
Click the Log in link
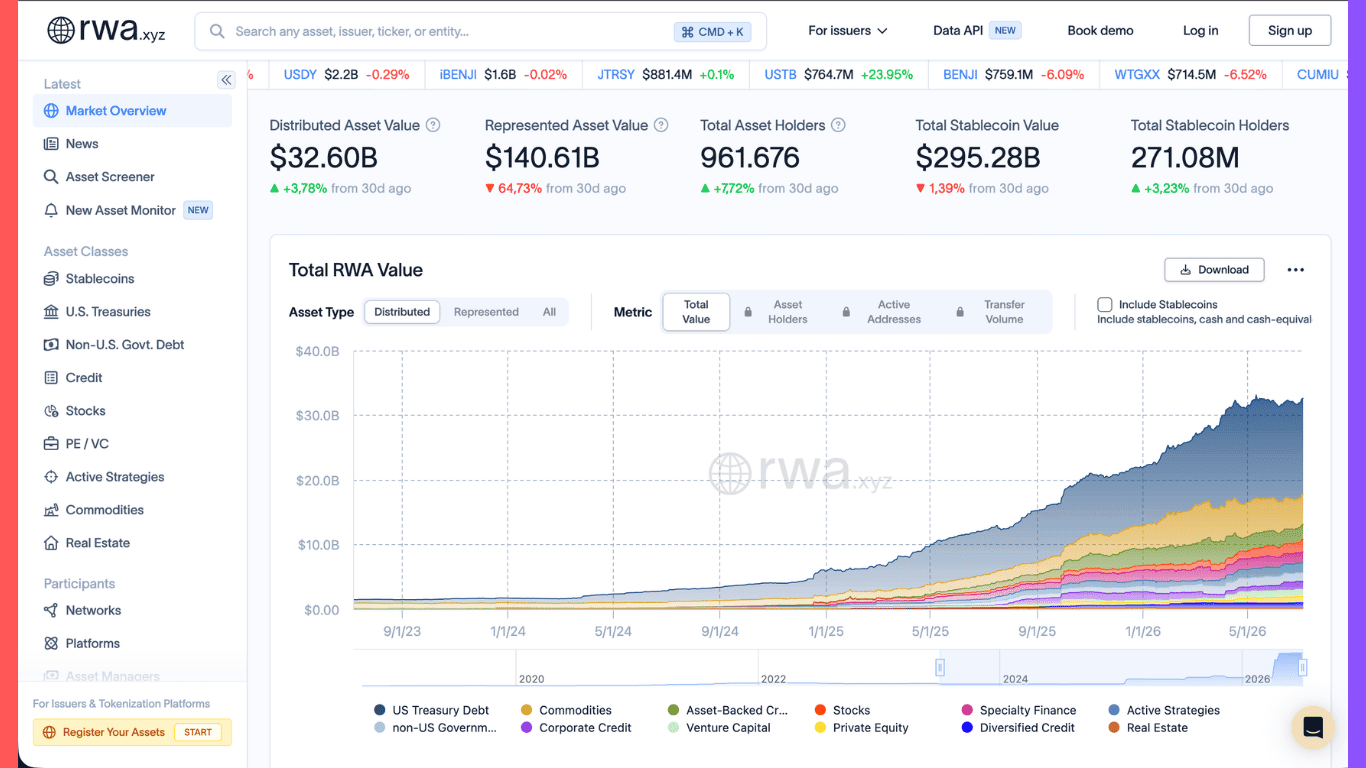click(x=1200, y=31)
